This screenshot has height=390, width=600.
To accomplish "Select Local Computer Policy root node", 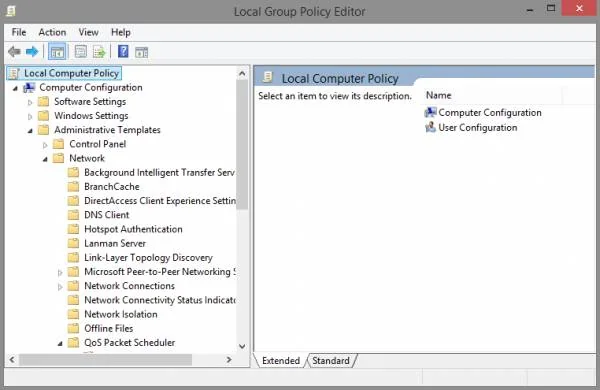I will pos(71,73).
